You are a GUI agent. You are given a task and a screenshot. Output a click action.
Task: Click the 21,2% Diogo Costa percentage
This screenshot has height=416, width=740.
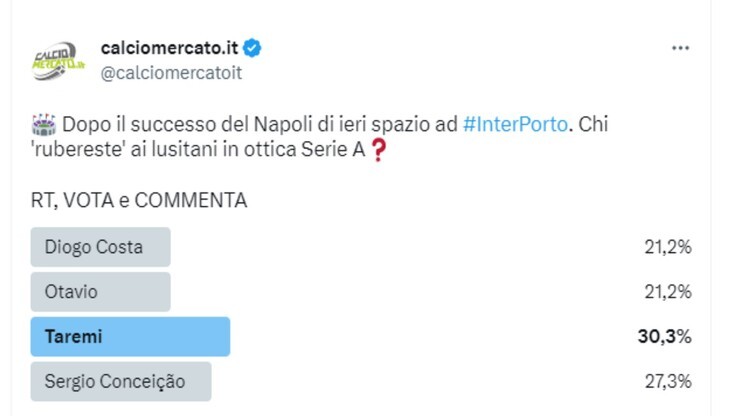(x=668, y=247)
